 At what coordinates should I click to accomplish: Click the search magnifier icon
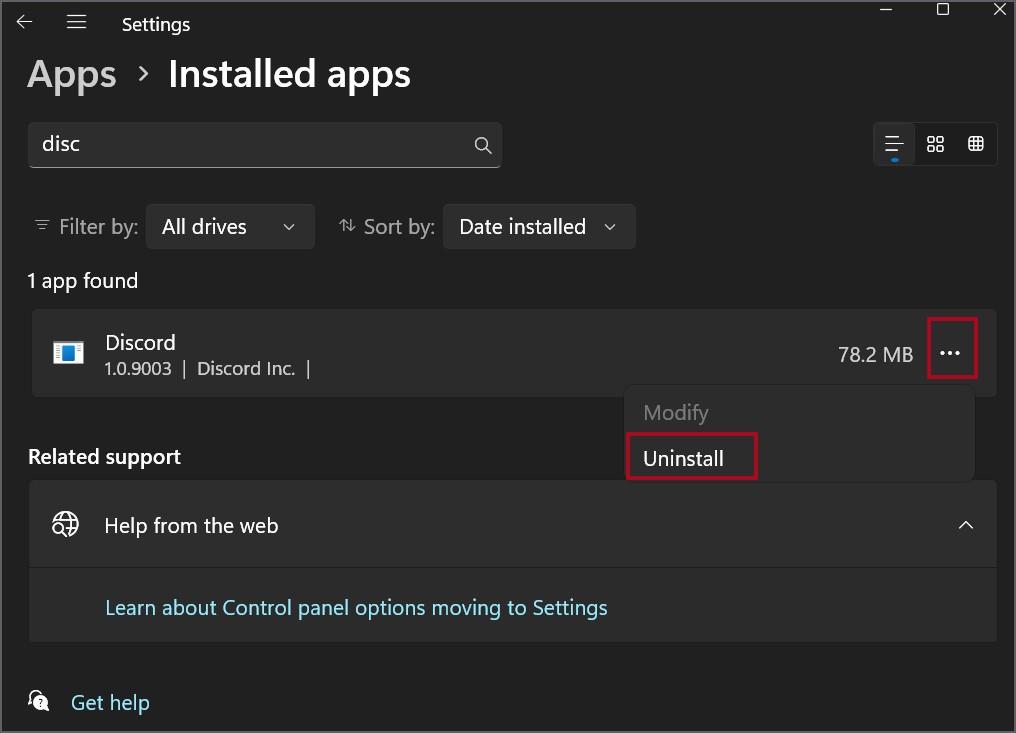[482, 145]
